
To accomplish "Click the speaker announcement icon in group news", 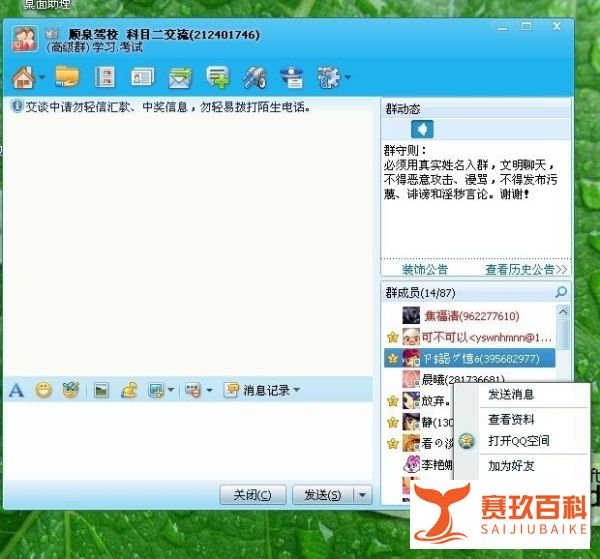I will pyautogui.click(x=422, y=129).
